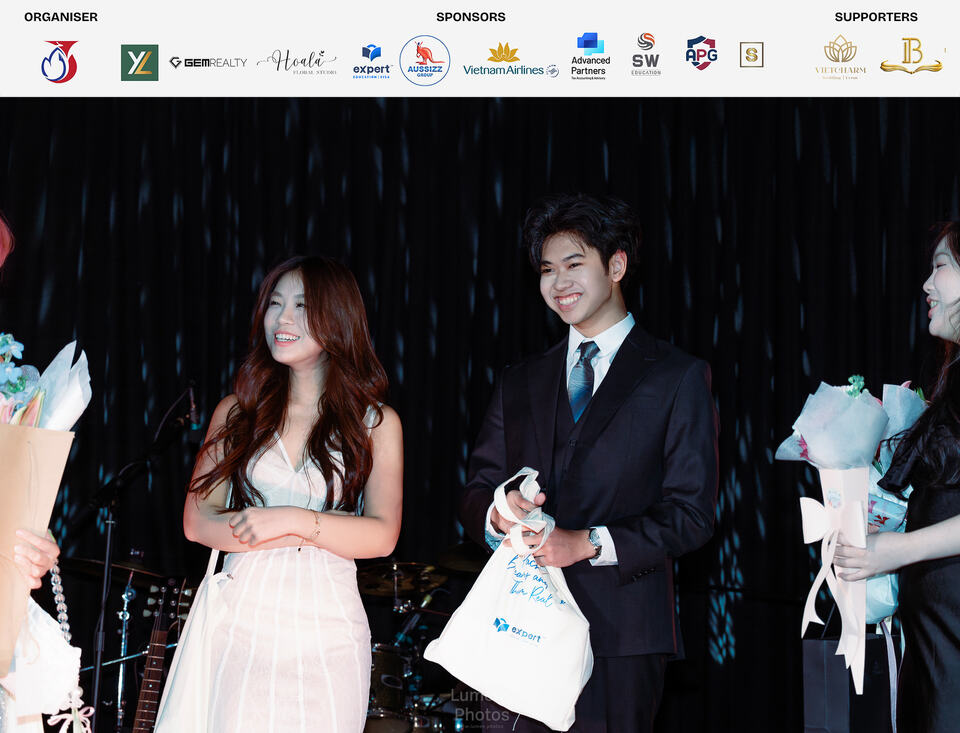This screenshot has width=960, height=733.
Task: Click the Aussizz Group kangaroo logo
Action: [x=425, y=61]
